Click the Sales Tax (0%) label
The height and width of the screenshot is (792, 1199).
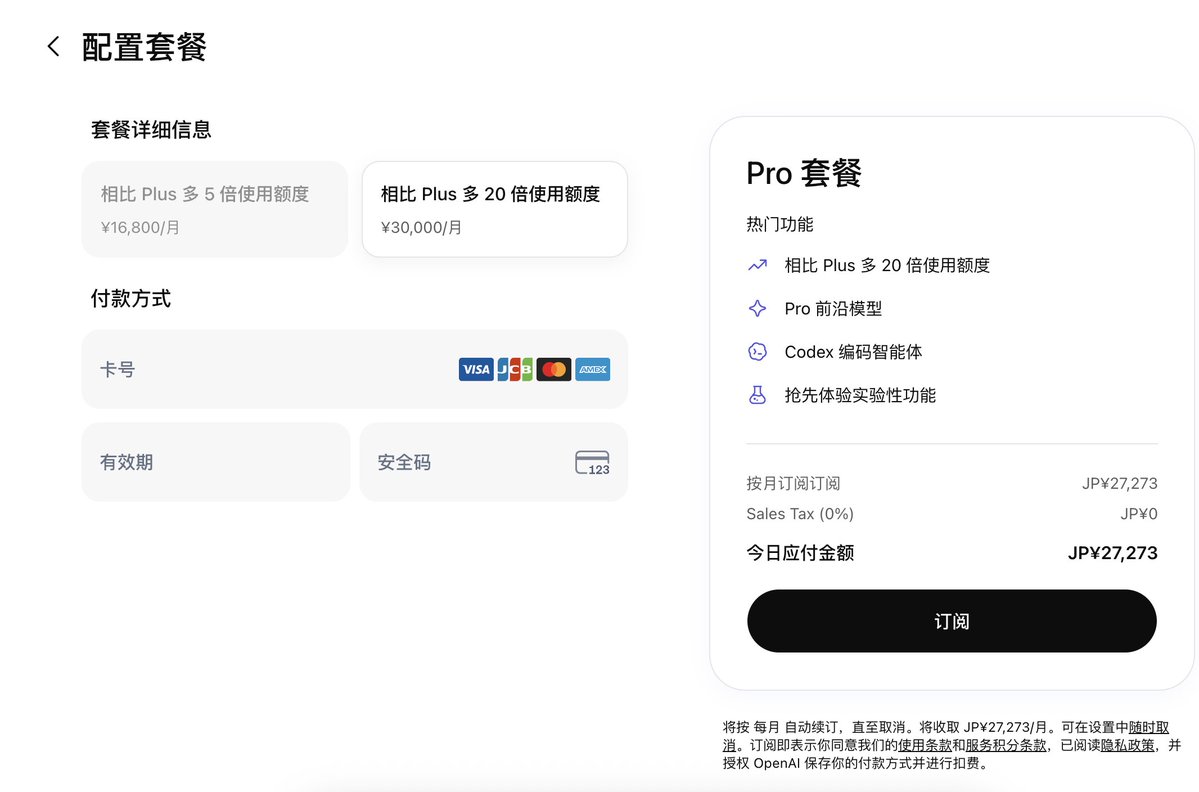[800, 514]
